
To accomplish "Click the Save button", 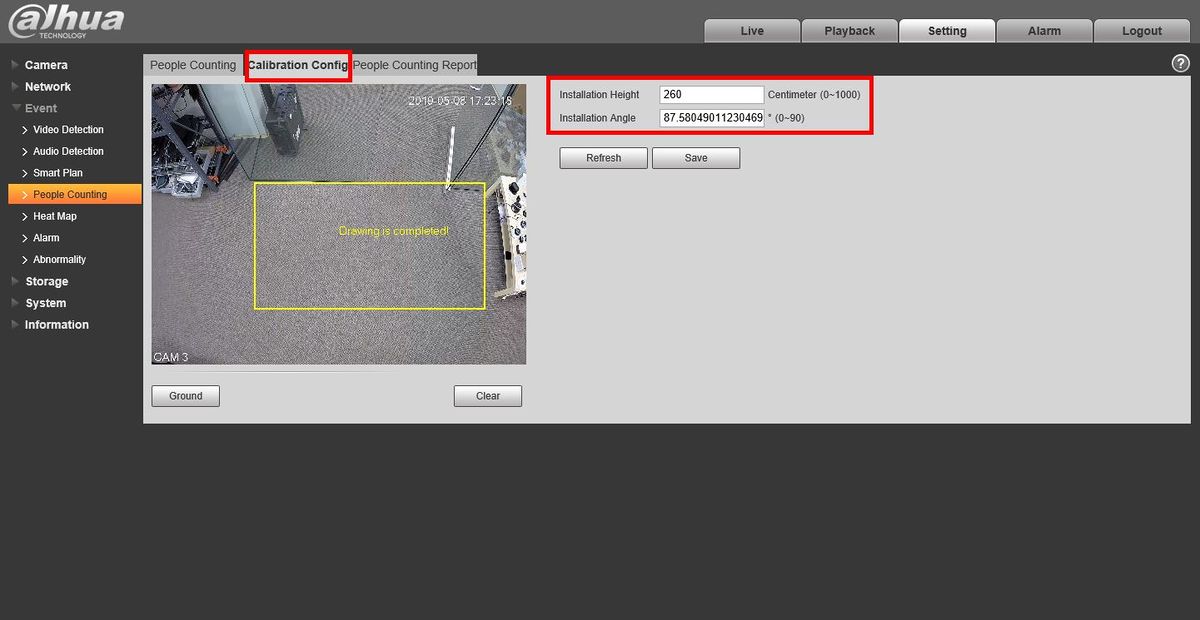I will click(x=696, y=158).
